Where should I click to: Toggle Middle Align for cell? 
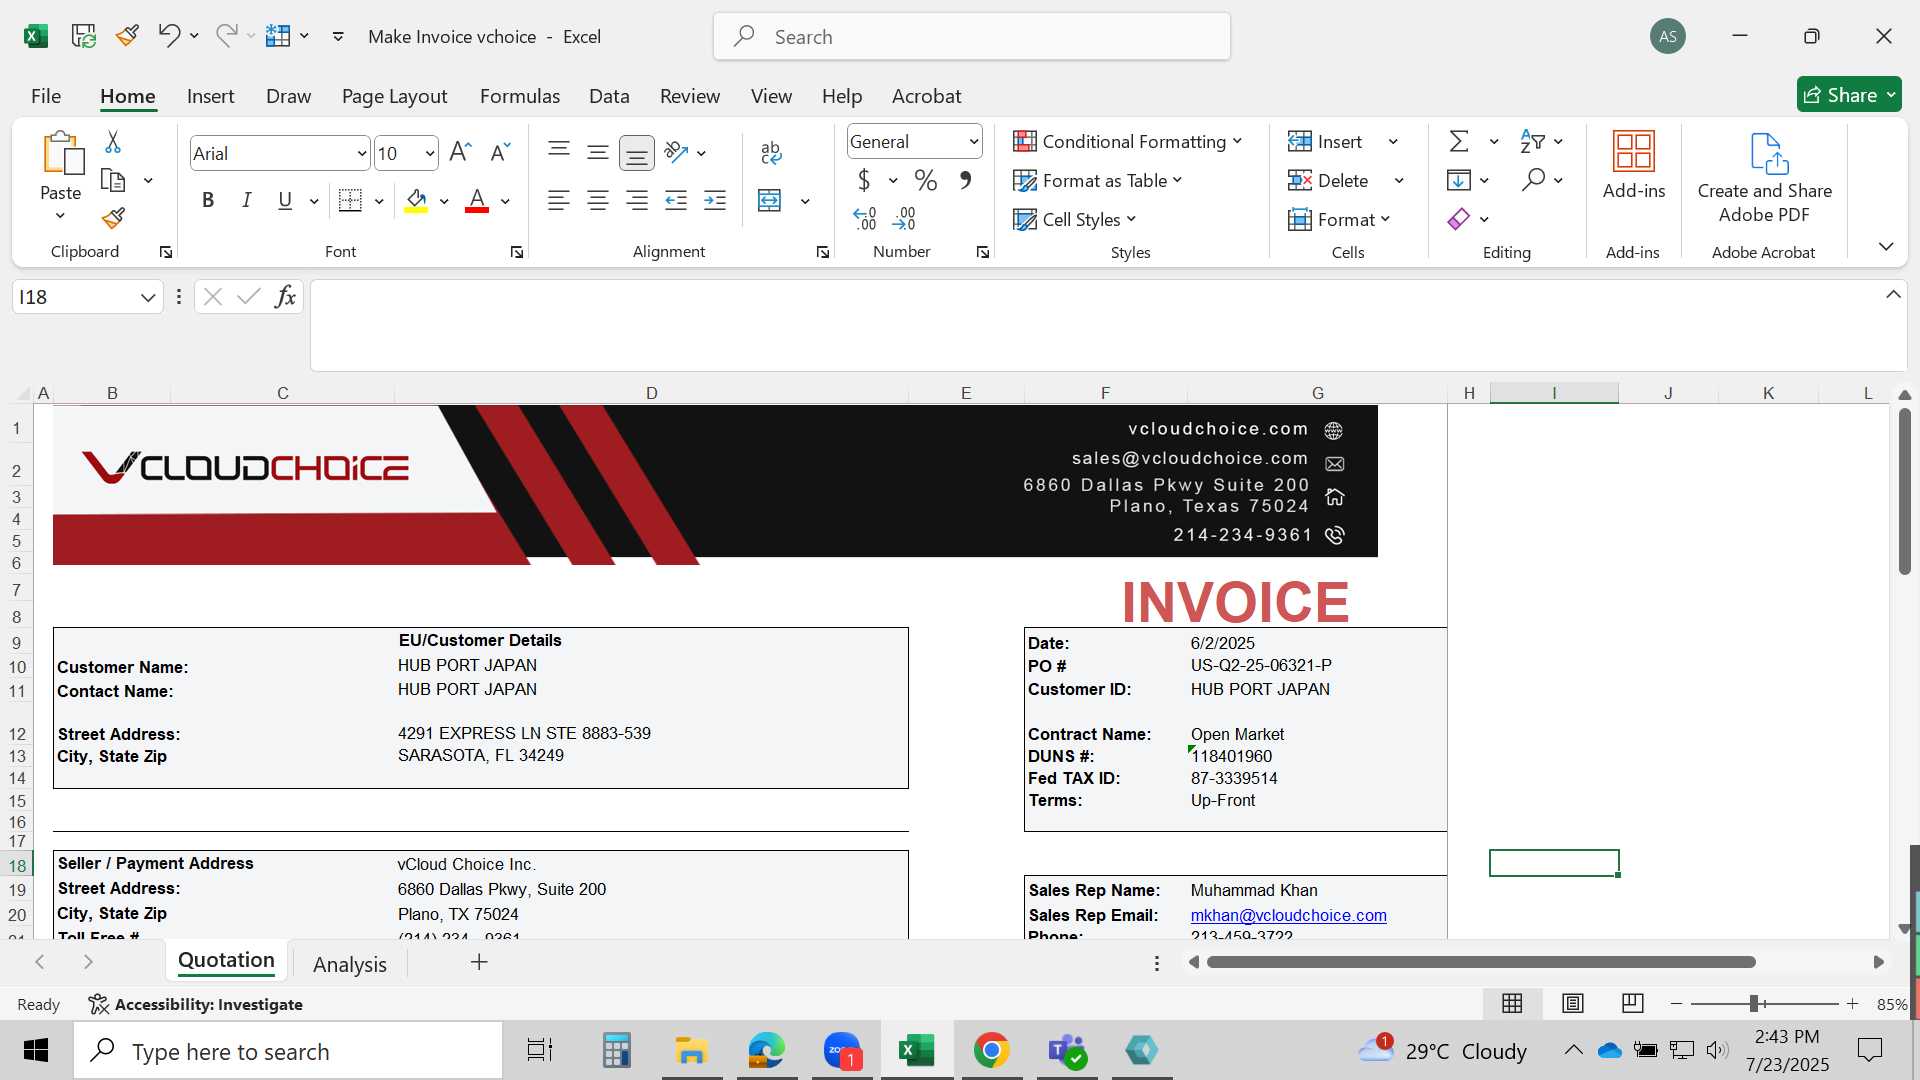click(598, 152)
